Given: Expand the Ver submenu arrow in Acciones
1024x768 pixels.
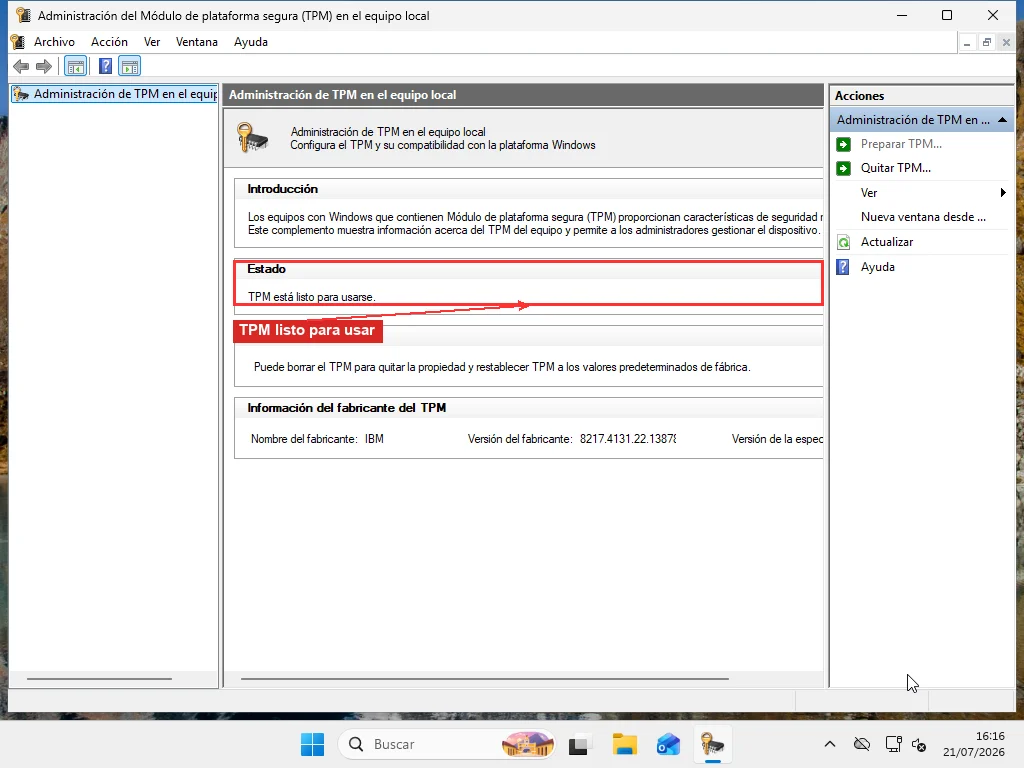Looking at the screenshot, I should 1002,193.
